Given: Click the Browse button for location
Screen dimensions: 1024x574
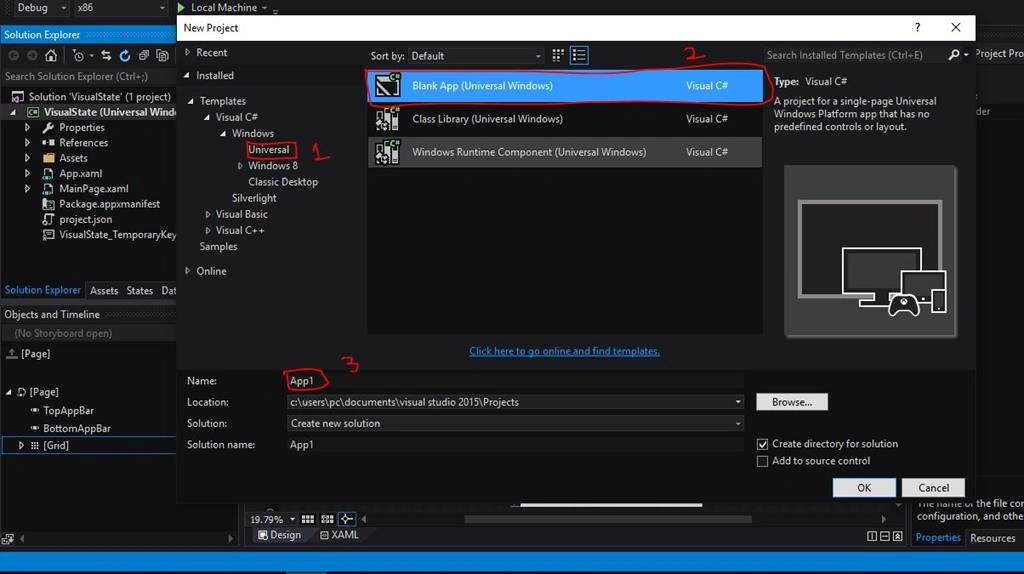Looking at the screenshot, I should 792,402.
